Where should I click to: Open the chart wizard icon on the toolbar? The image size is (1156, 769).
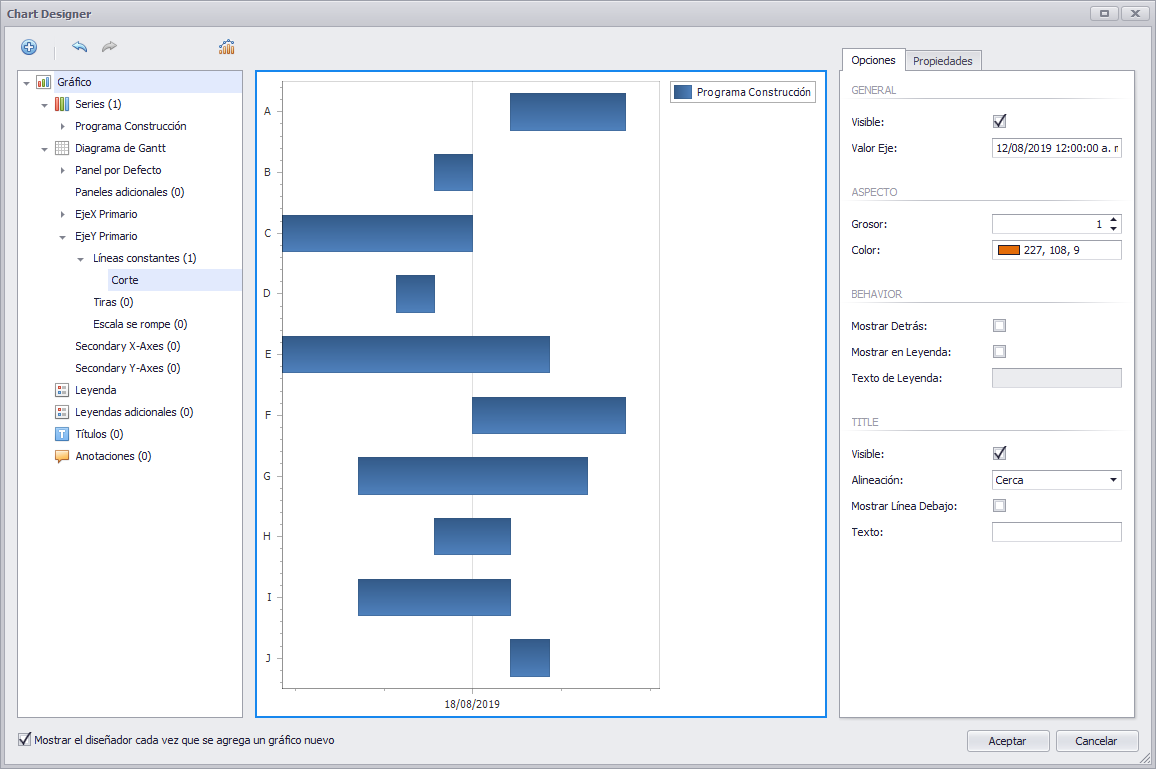pos(226,46)
